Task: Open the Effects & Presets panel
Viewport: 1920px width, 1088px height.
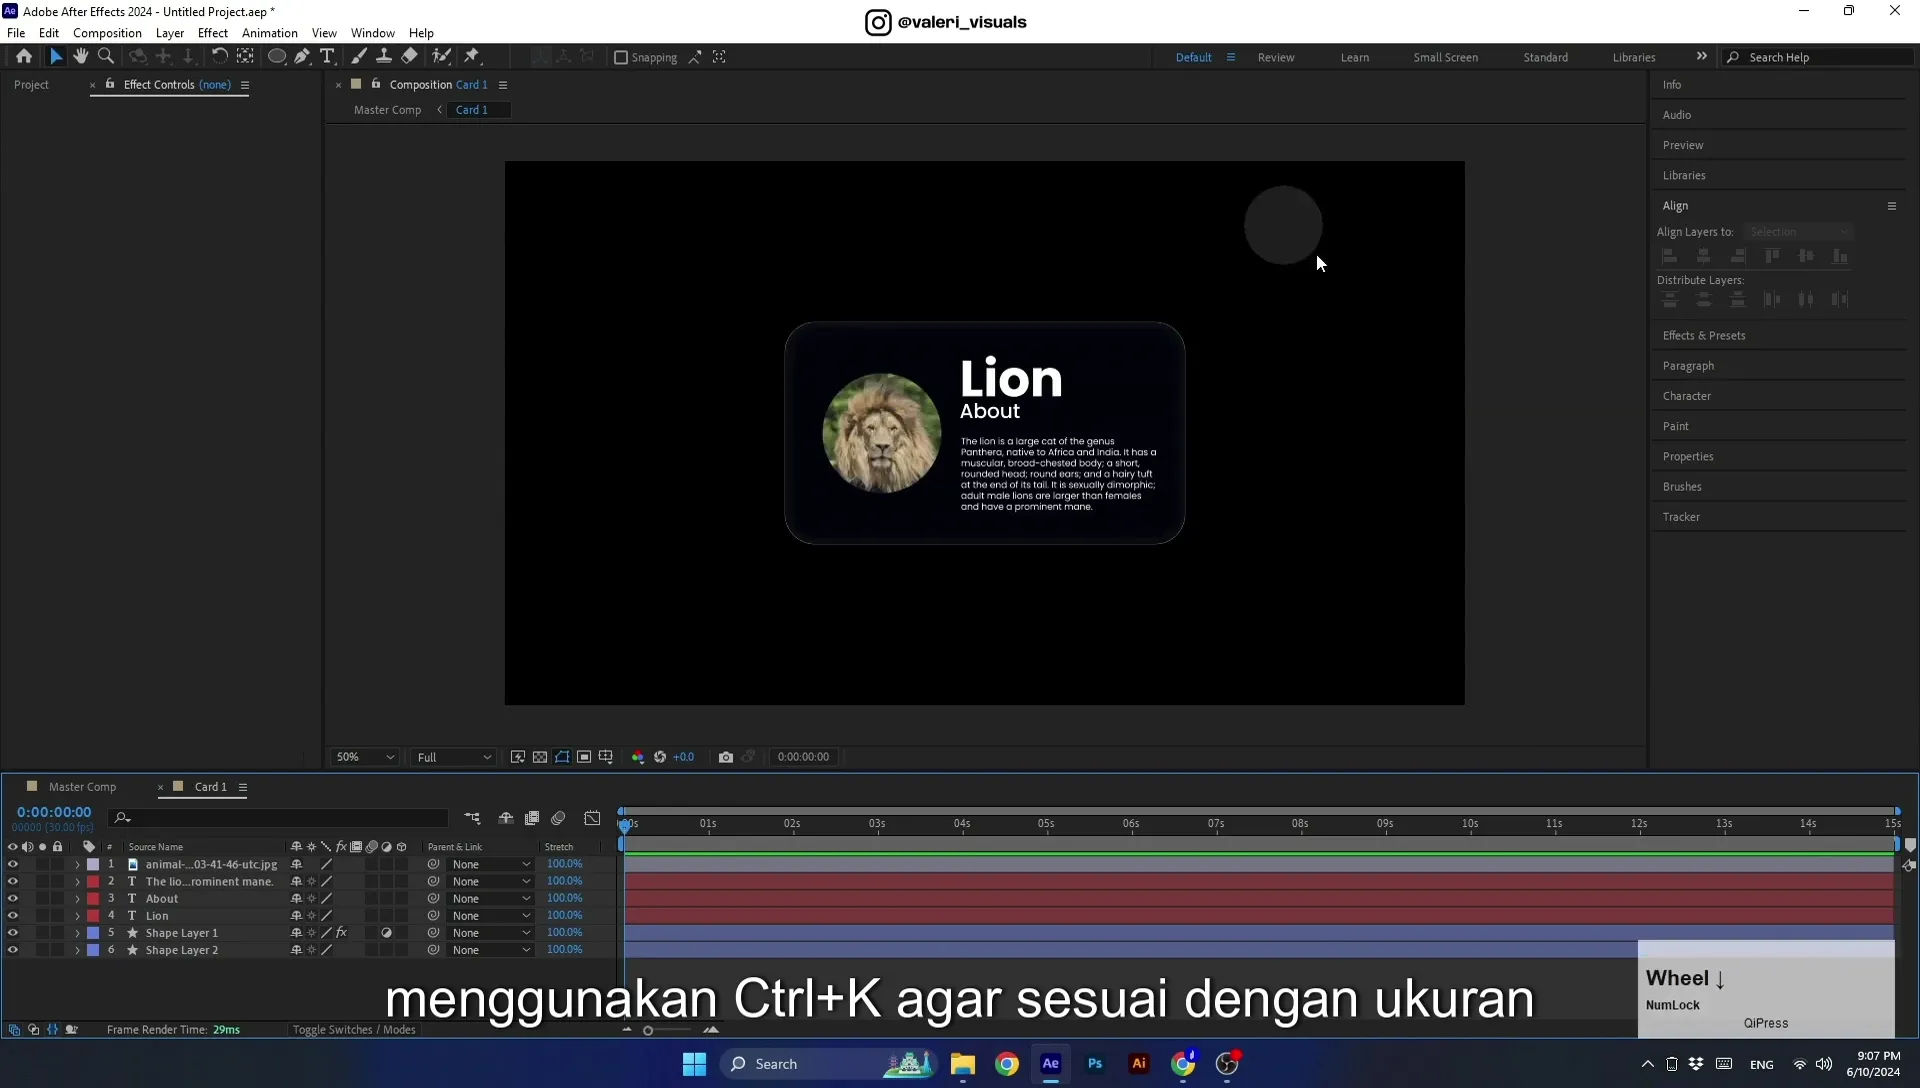Action: (x=1704, y=336)
